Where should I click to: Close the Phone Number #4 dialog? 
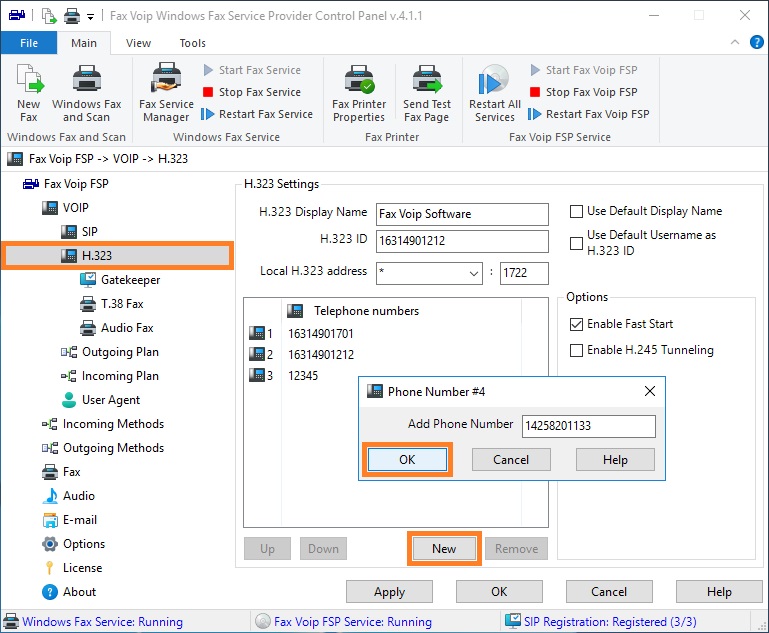click(650, 391)
